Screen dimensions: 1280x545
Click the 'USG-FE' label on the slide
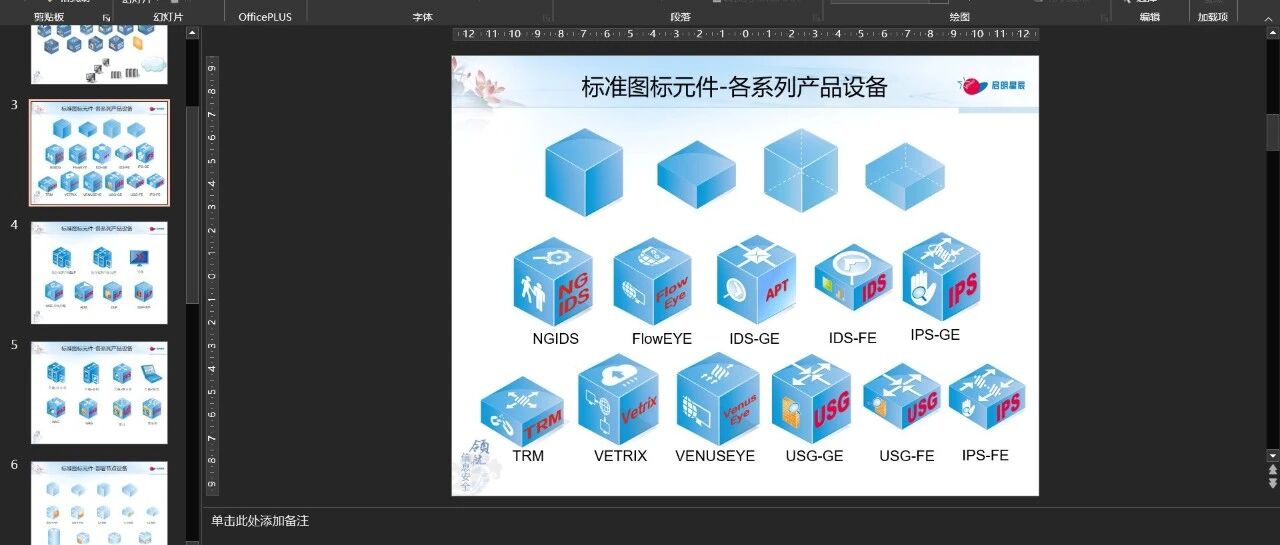pos(907,455)
